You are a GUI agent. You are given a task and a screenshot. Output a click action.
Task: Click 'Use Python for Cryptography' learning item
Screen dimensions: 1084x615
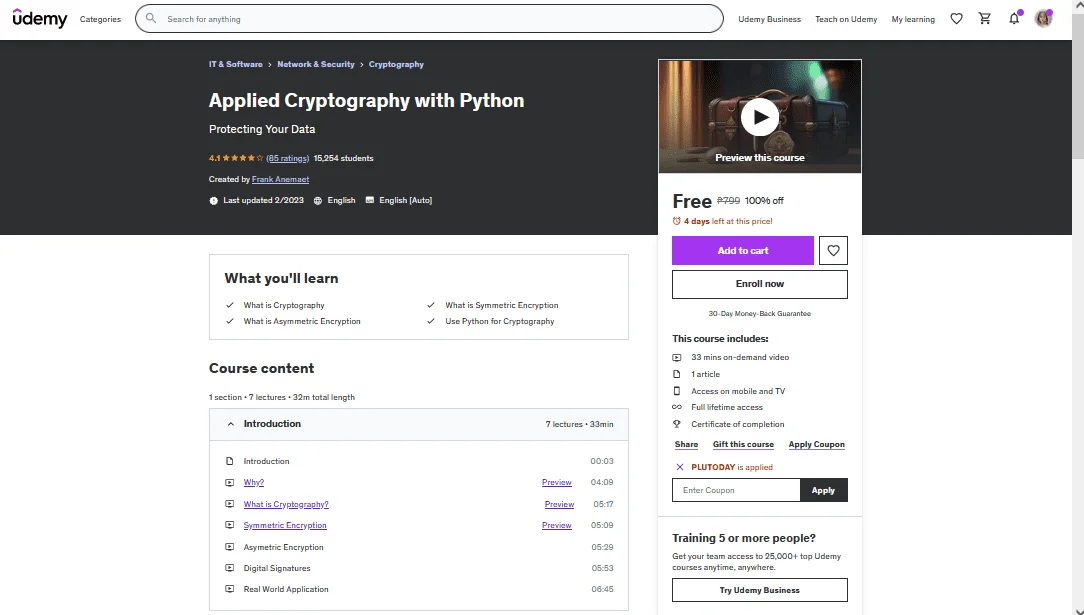[x=500, y=321]
